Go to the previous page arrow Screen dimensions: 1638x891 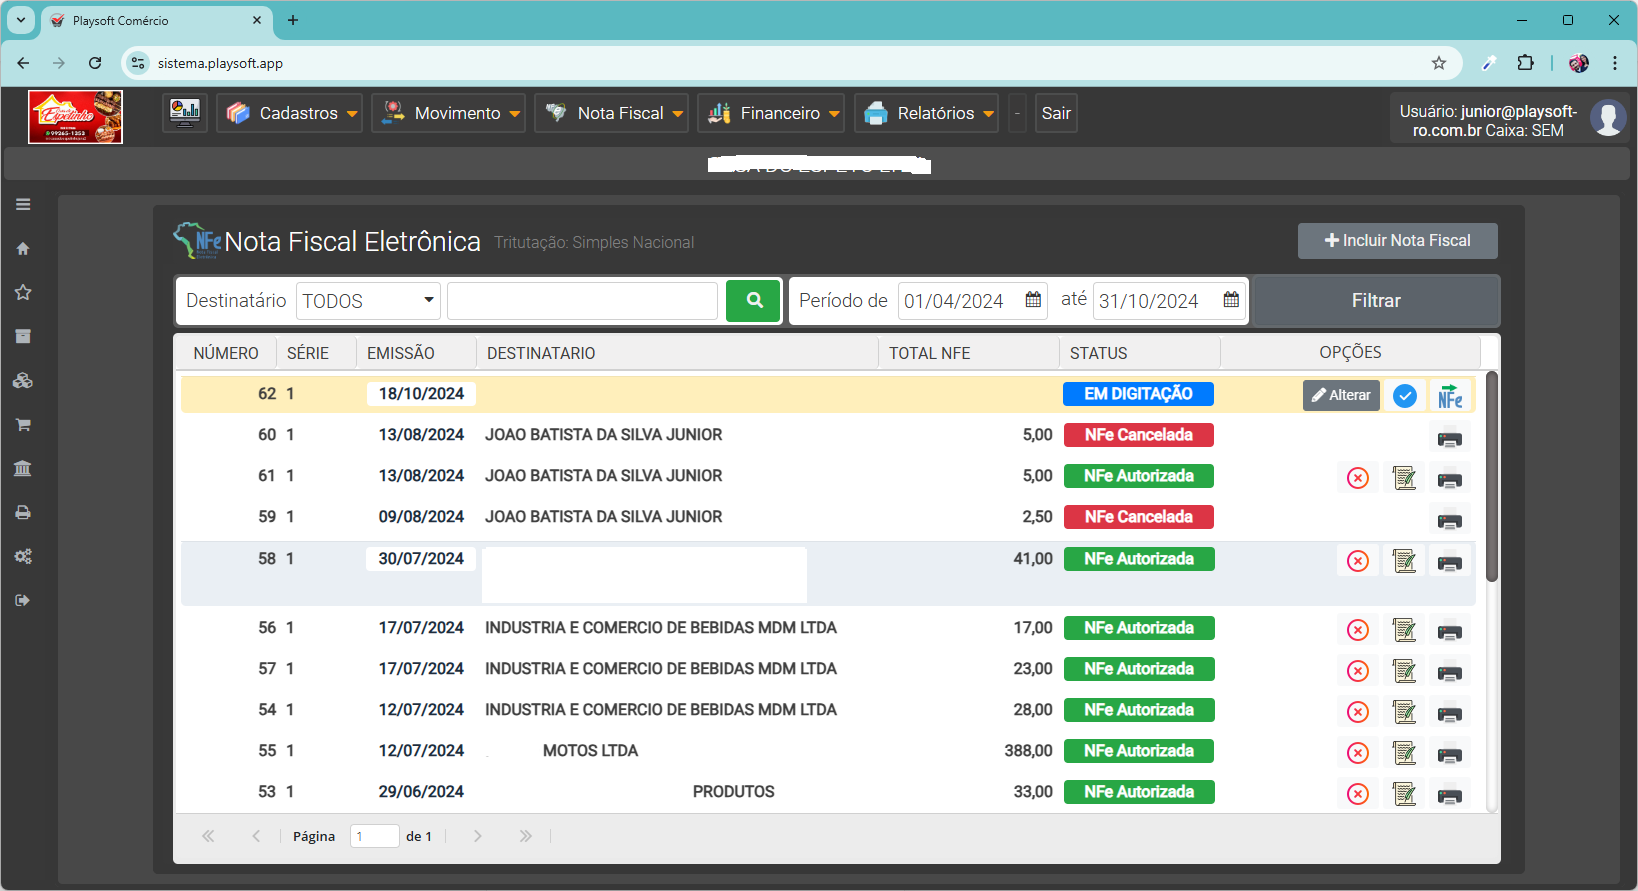pos(256,836)
